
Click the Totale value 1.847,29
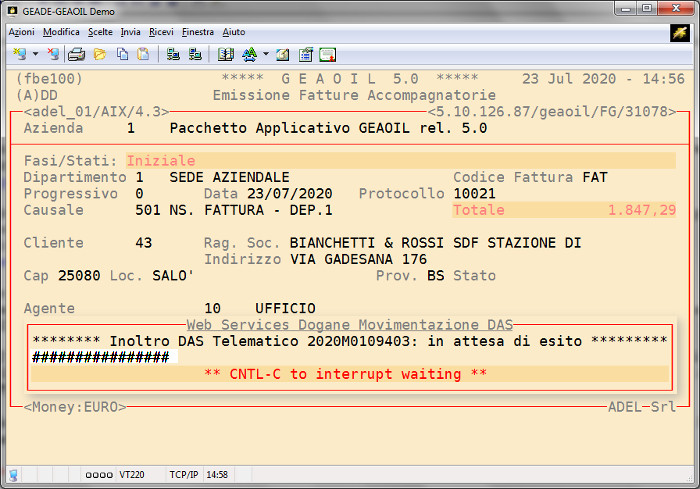click(x=642, y=210)
